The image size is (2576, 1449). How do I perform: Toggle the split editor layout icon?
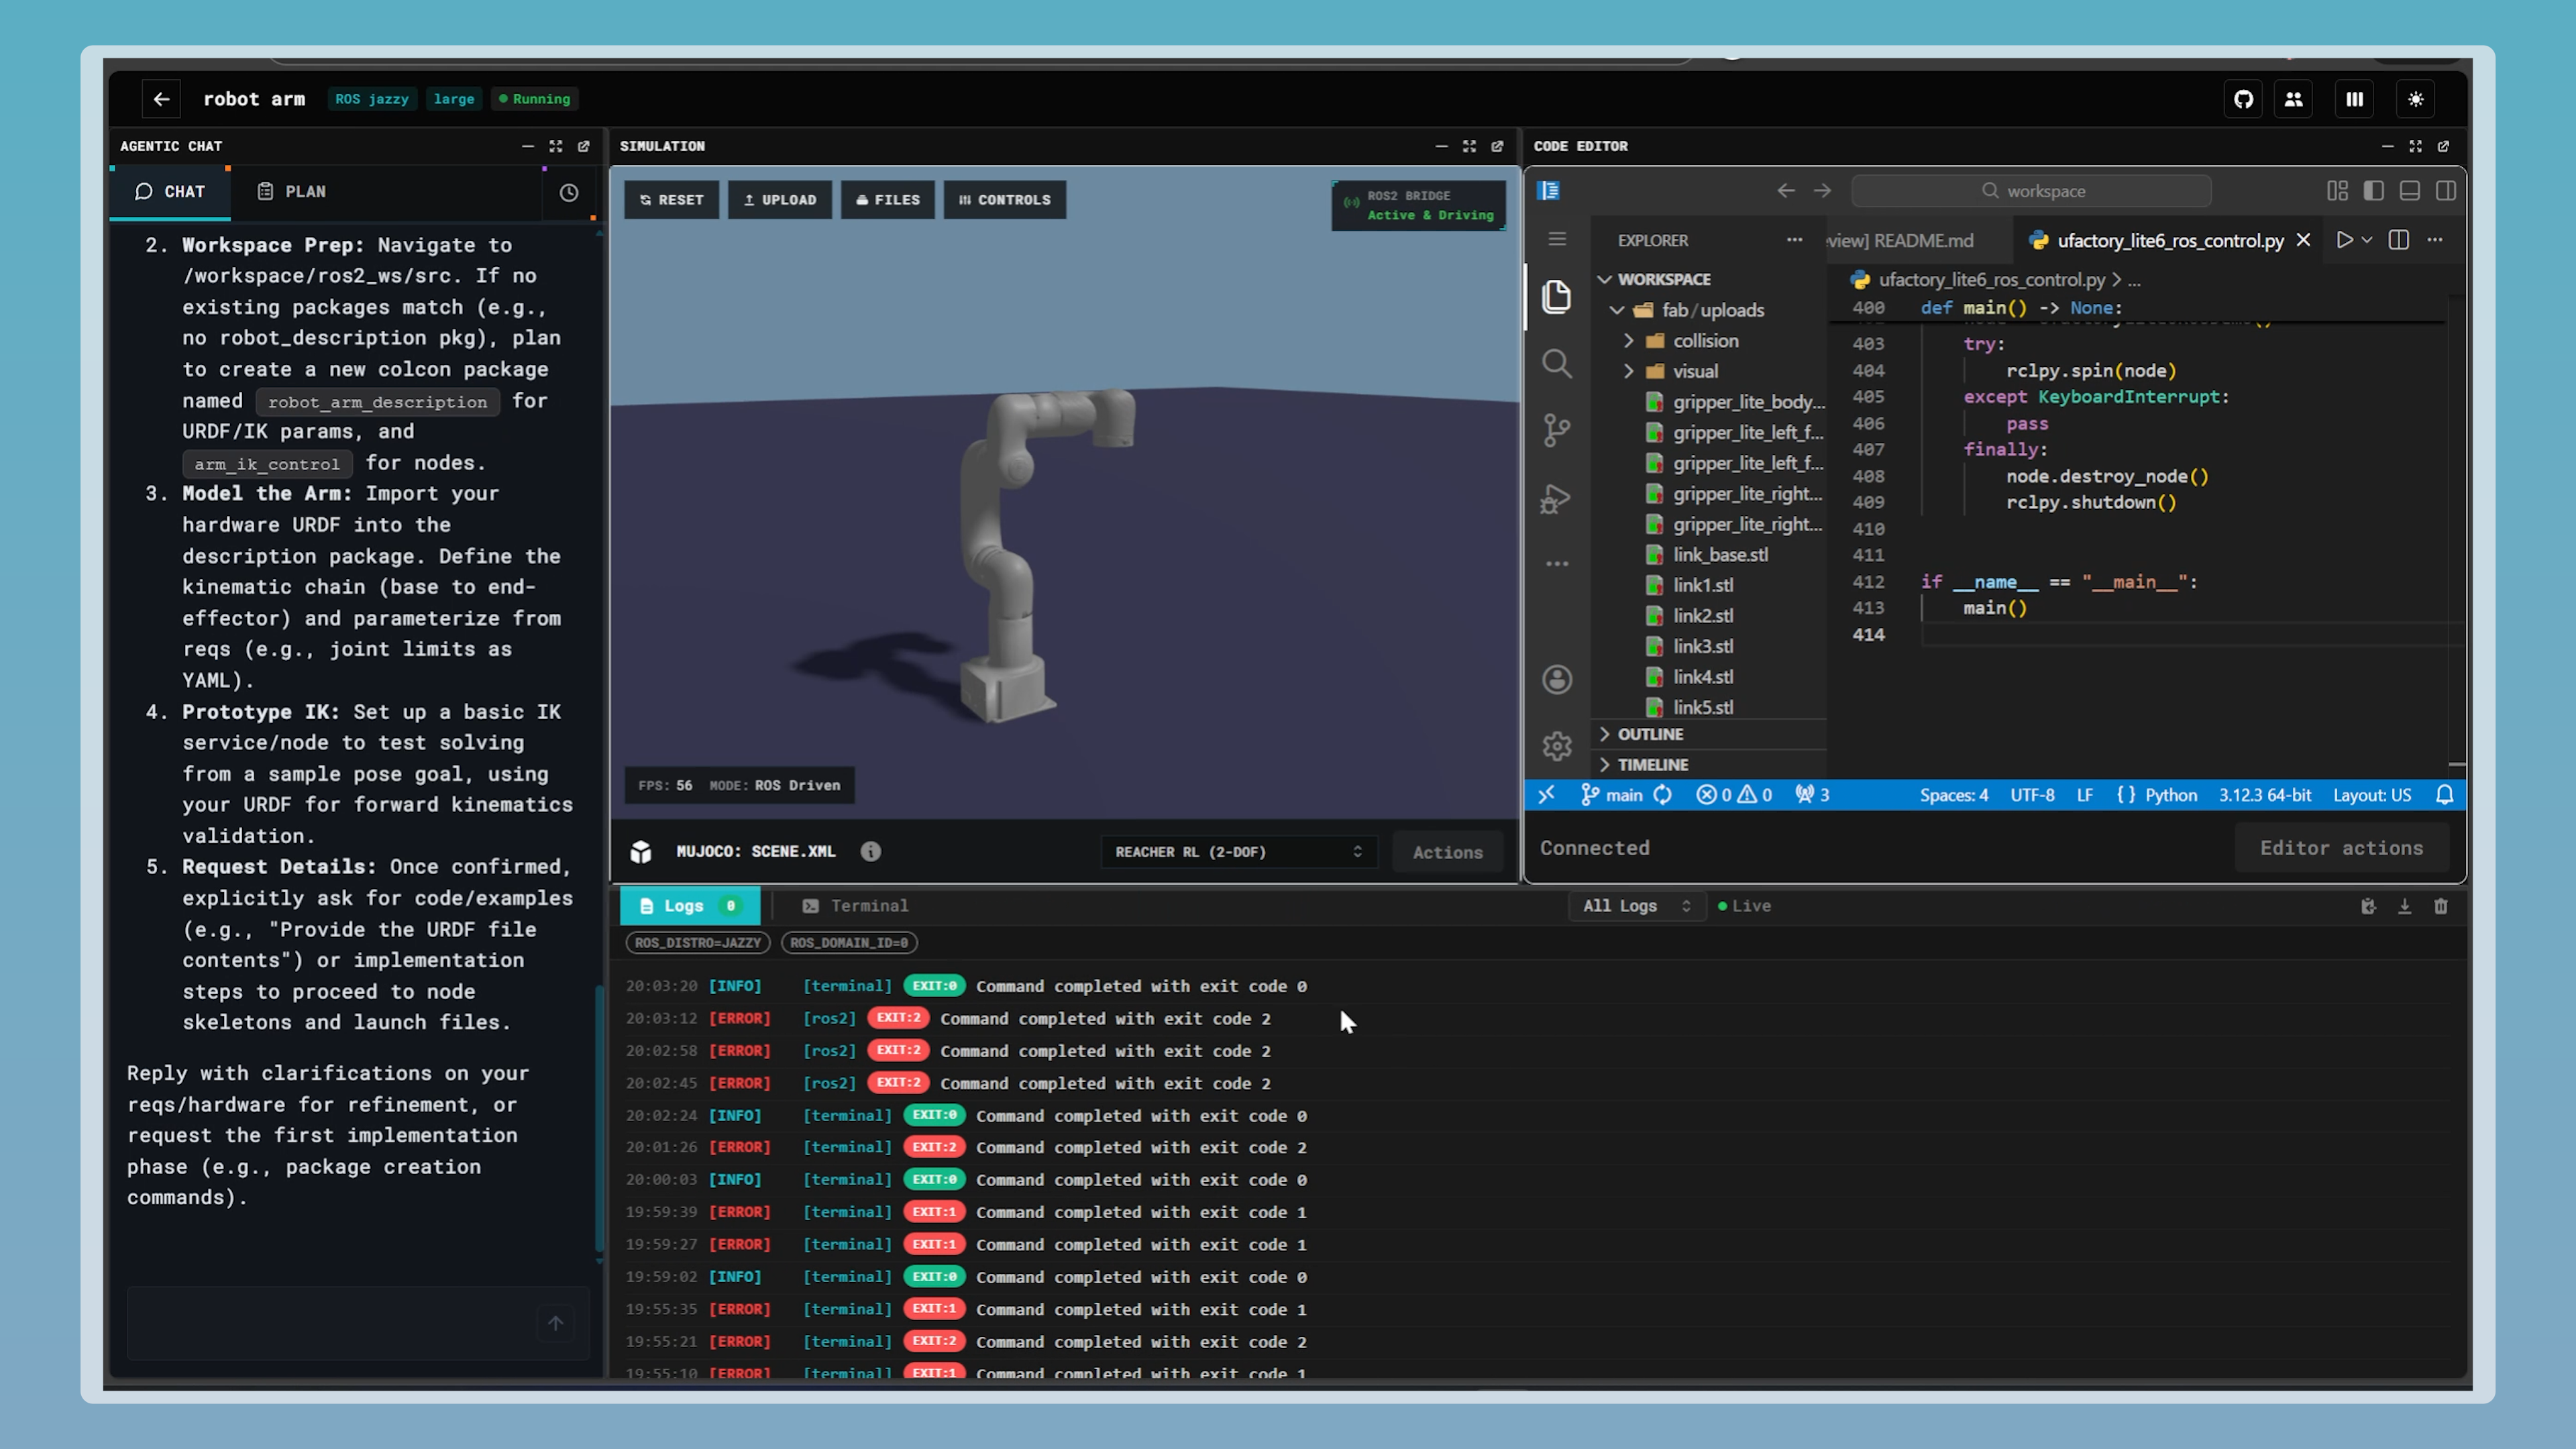2398,240
